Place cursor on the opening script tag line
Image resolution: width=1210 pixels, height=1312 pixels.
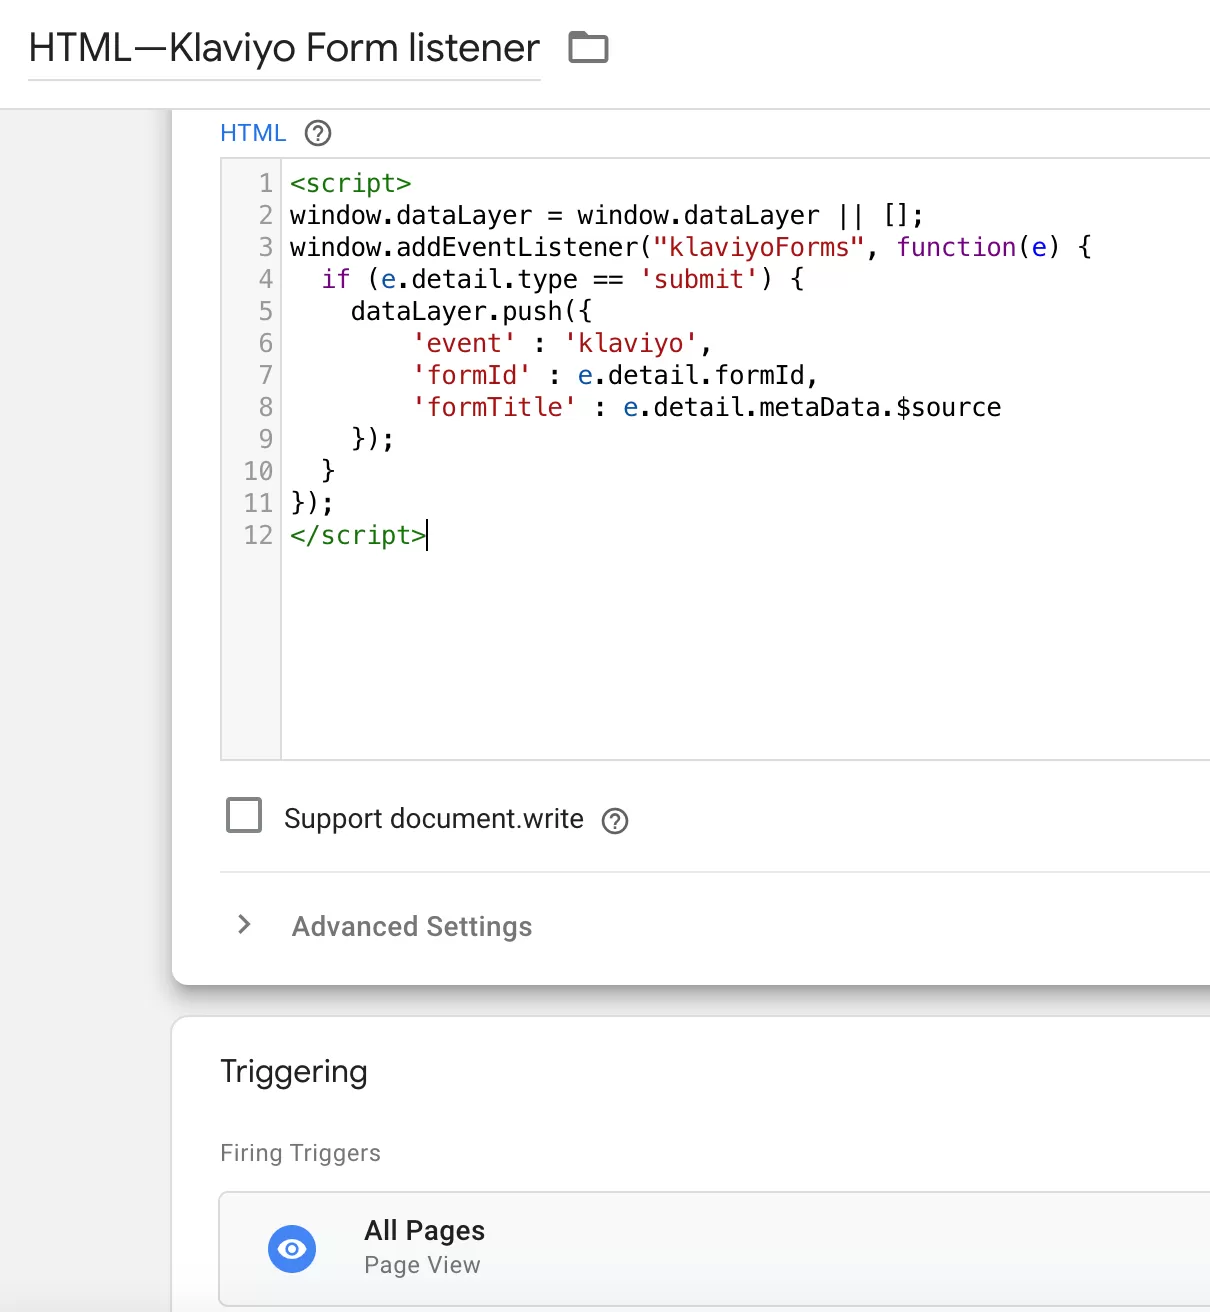(351, 183)
